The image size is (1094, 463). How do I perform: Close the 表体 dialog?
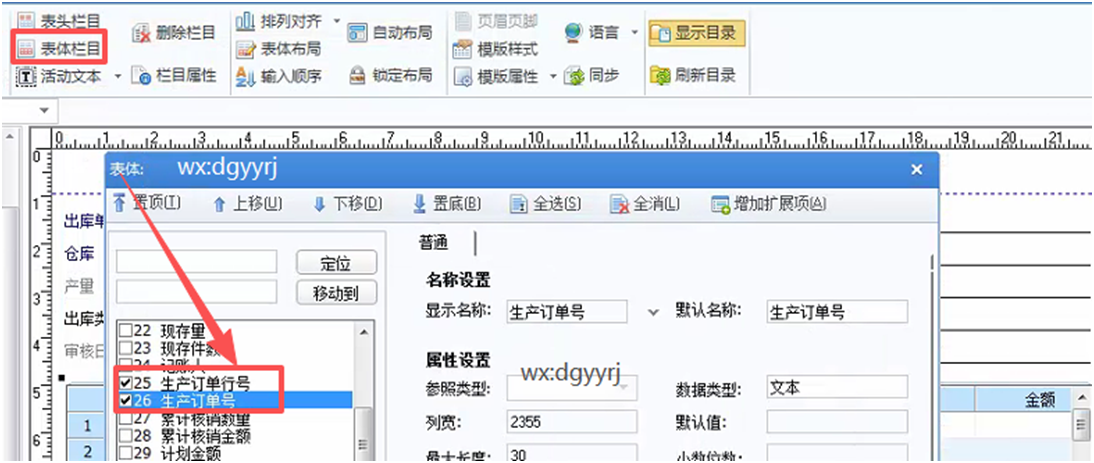(917, 169)
